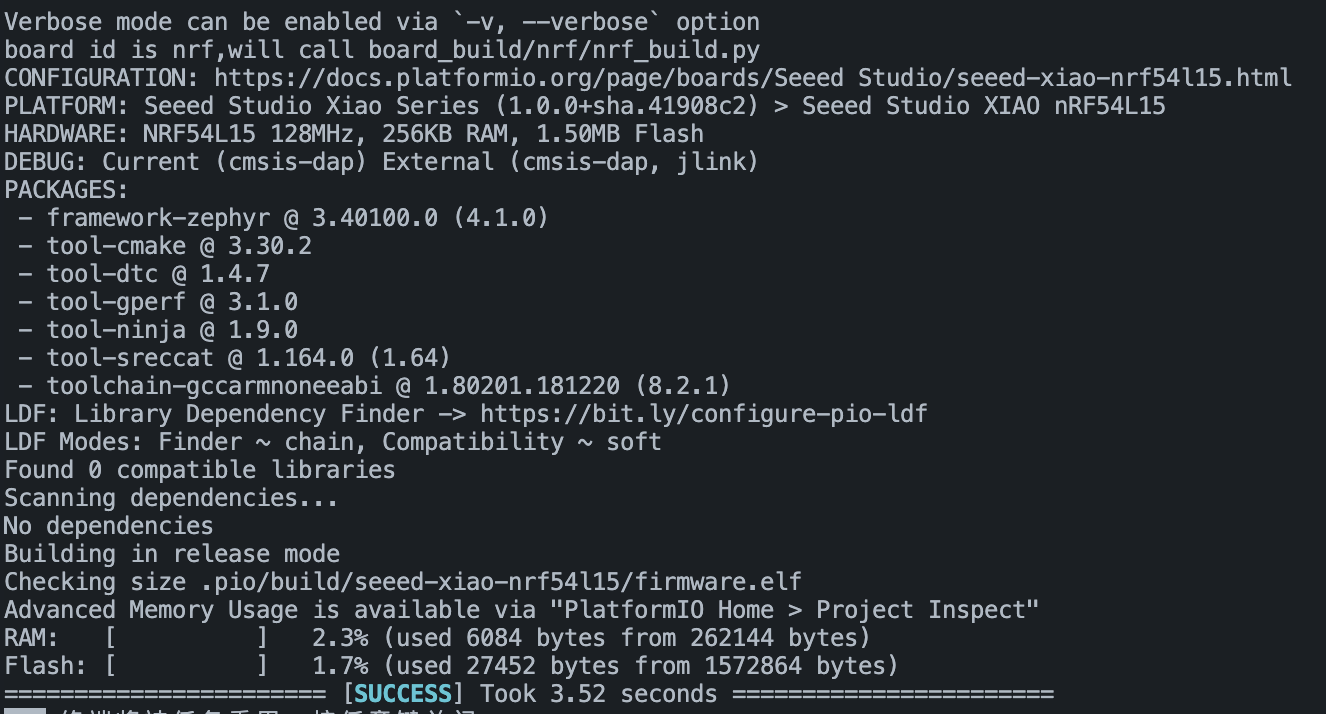Select the tool-sreccat package line
The height and width of the screenshot is (714, 1326).
[235, 358]
